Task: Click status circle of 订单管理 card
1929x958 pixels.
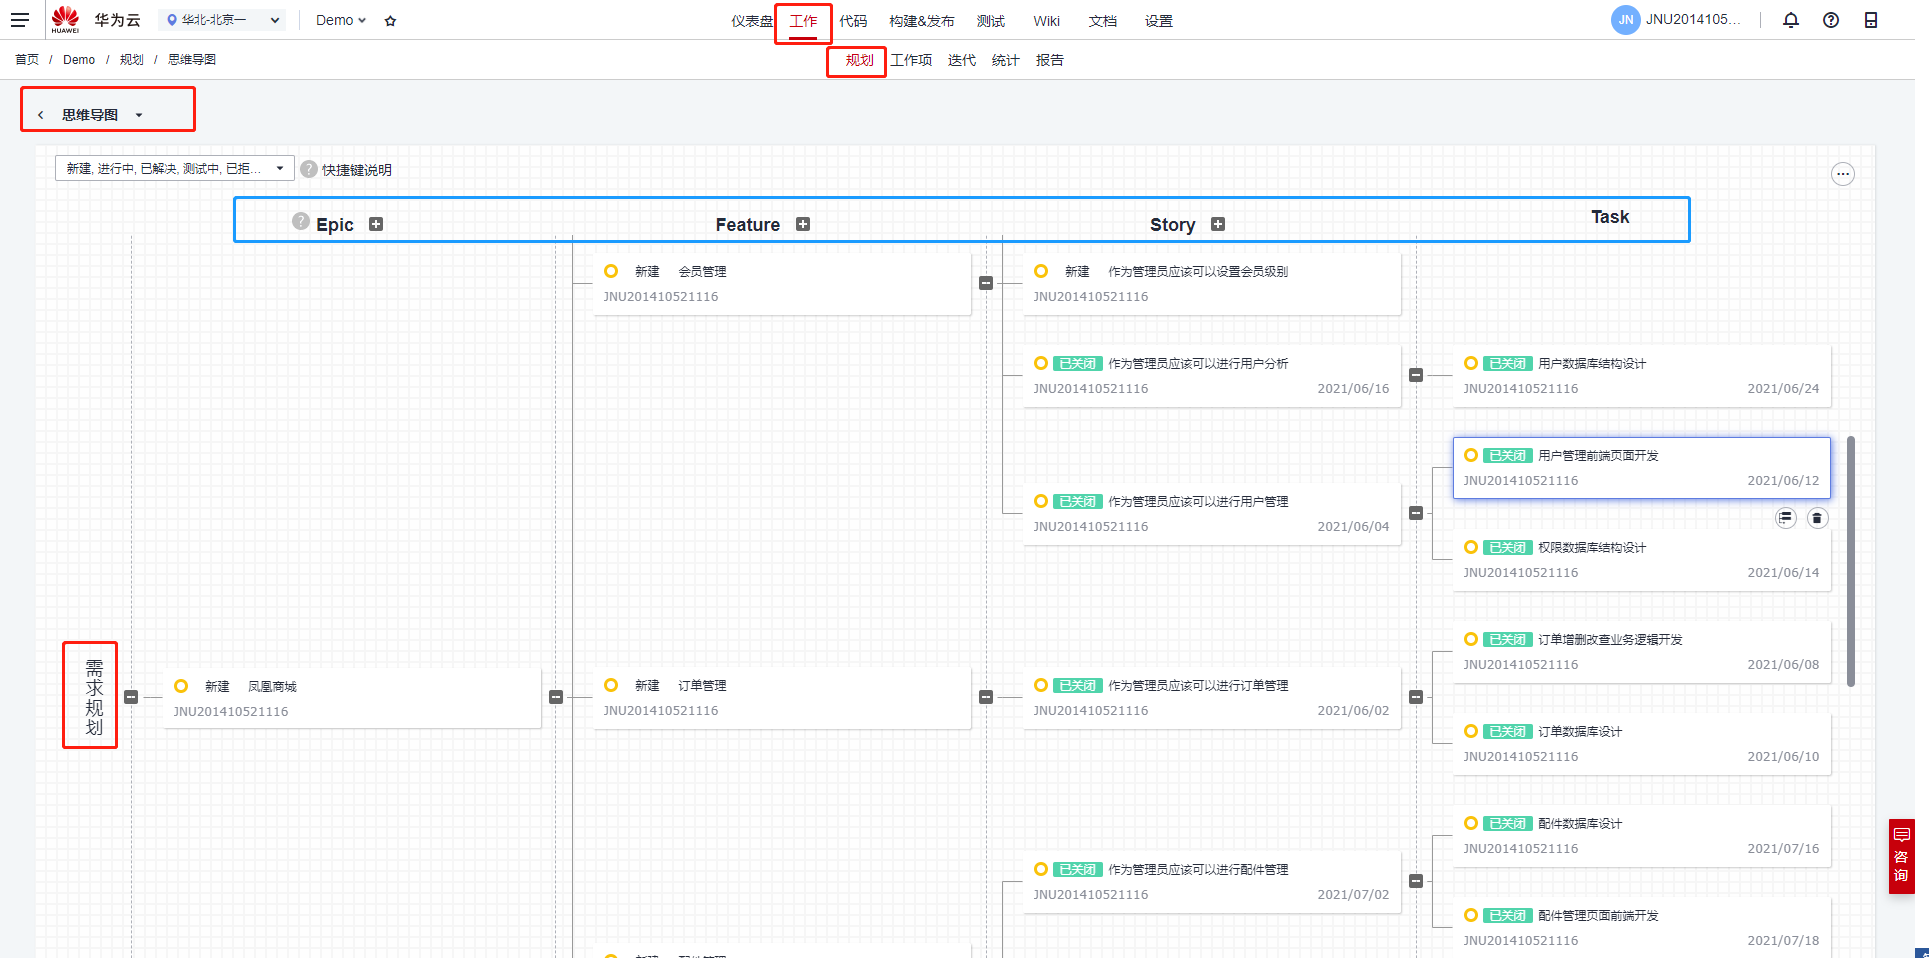Action: [x=610, y=685]
